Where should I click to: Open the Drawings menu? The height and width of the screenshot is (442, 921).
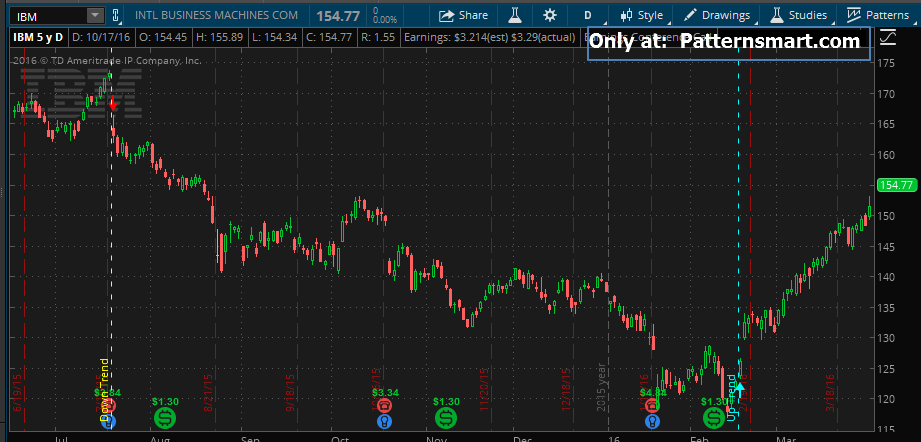[717, 15]
